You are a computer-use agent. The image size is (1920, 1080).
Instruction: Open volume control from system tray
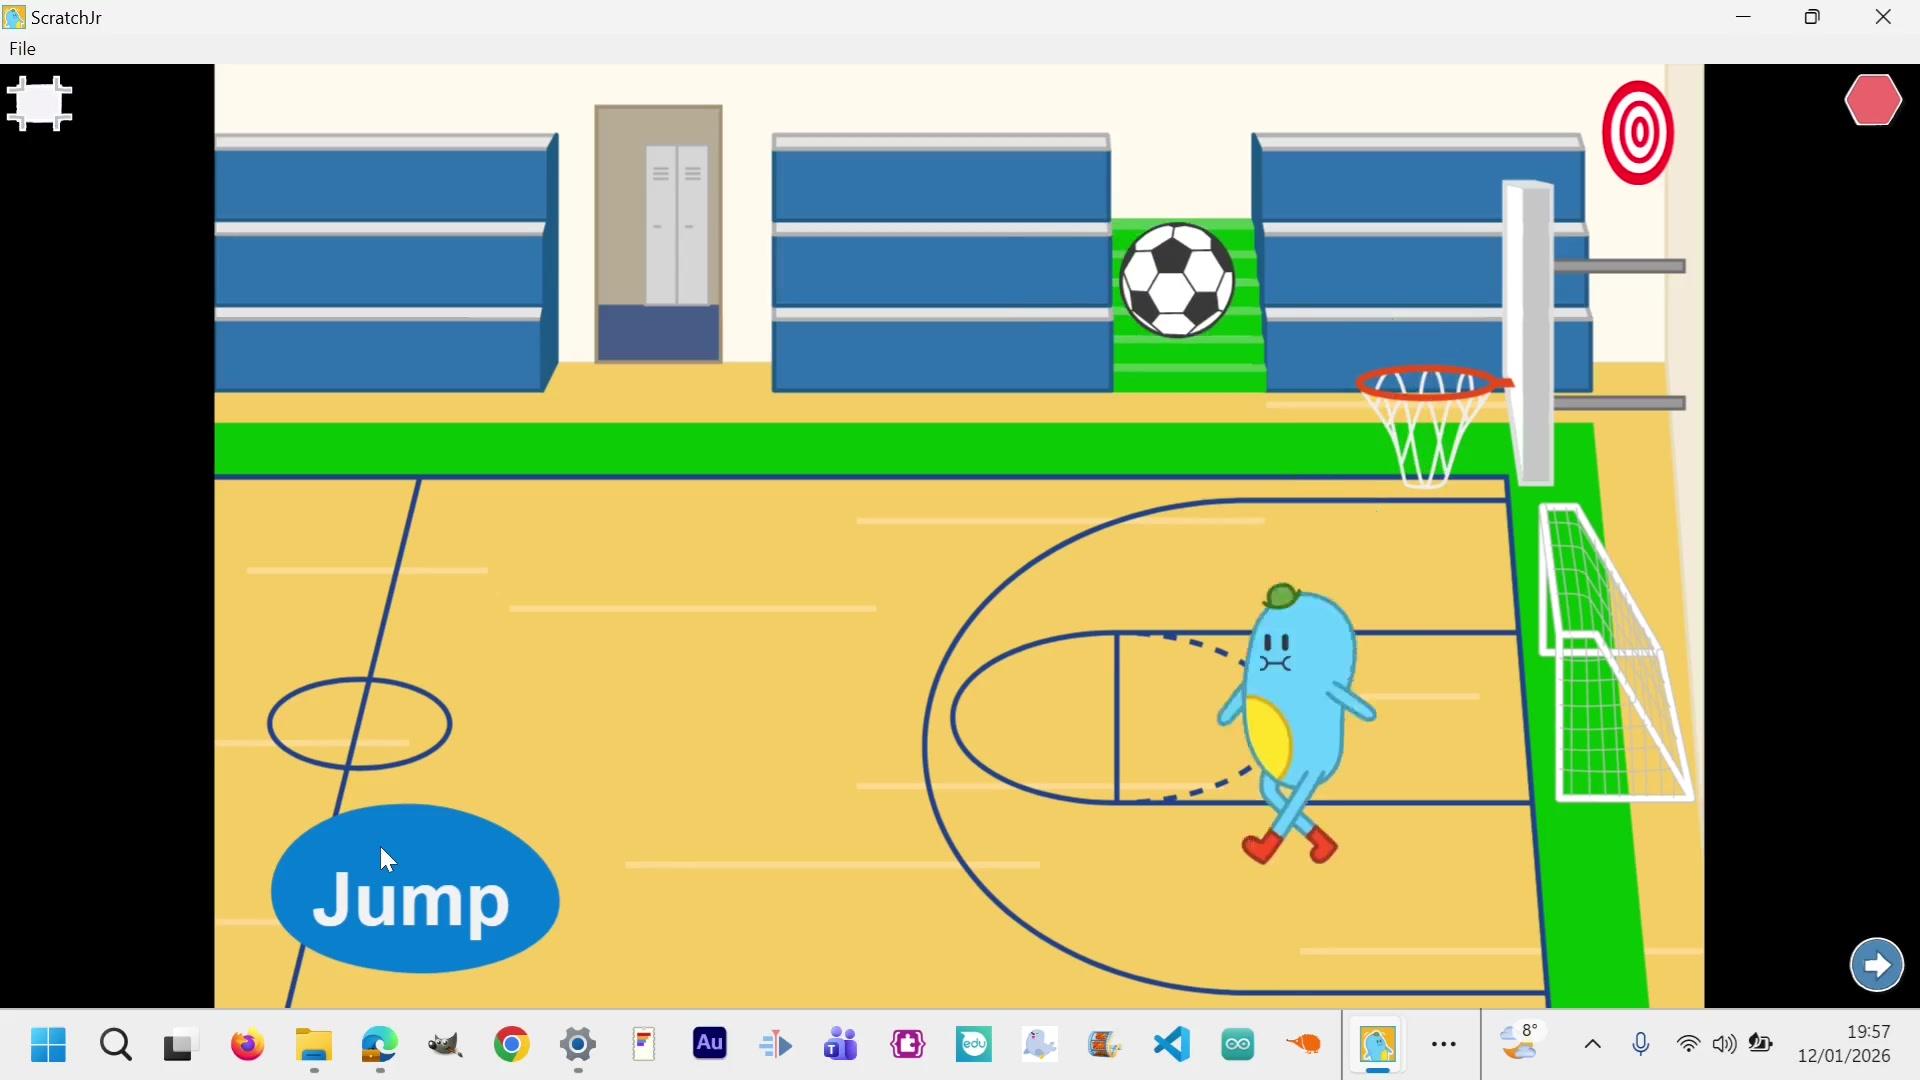coord(1725,1045)
